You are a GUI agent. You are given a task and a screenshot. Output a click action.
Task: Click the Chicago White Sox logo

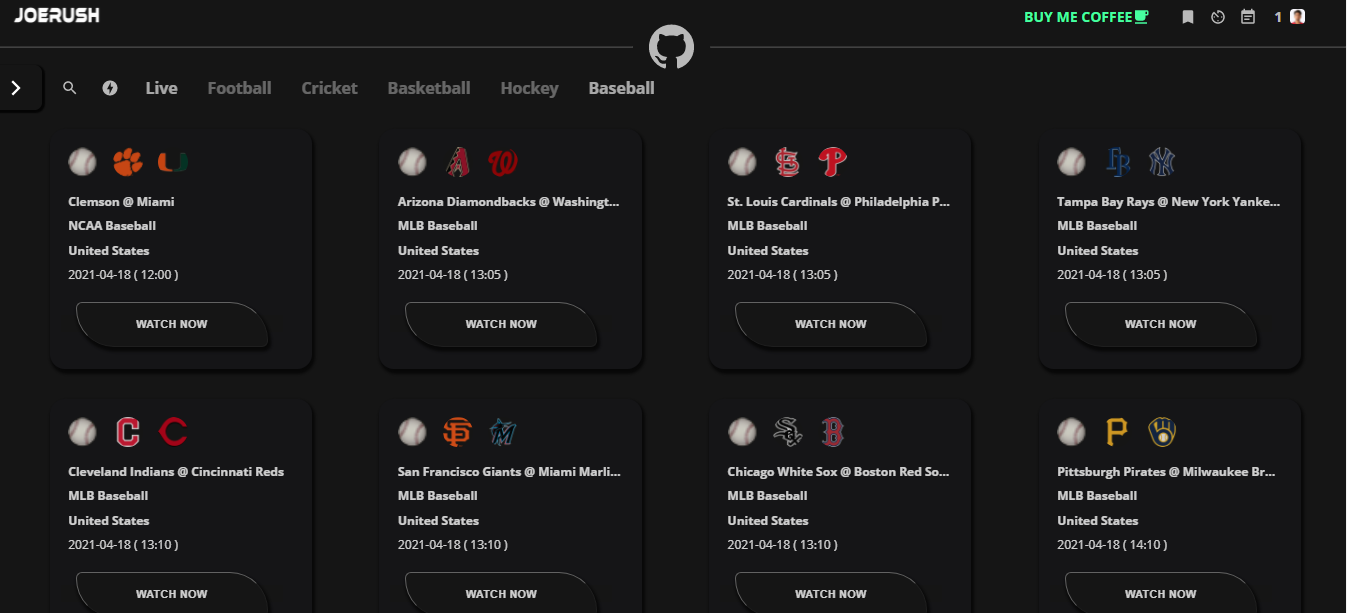click(x=787, y=432)
